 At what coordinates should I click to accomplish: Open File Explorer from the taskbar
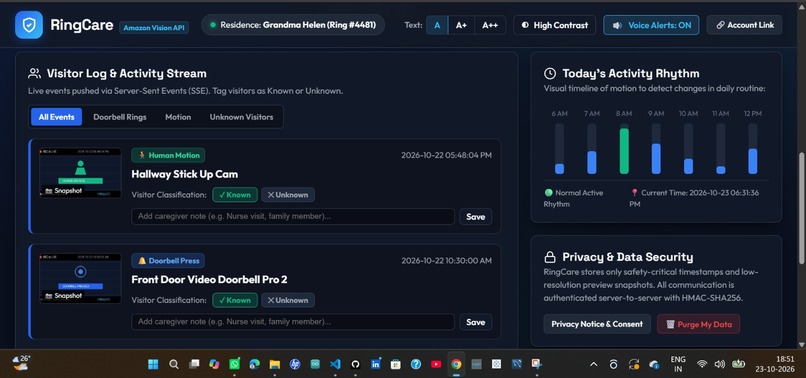pos(274,364)
